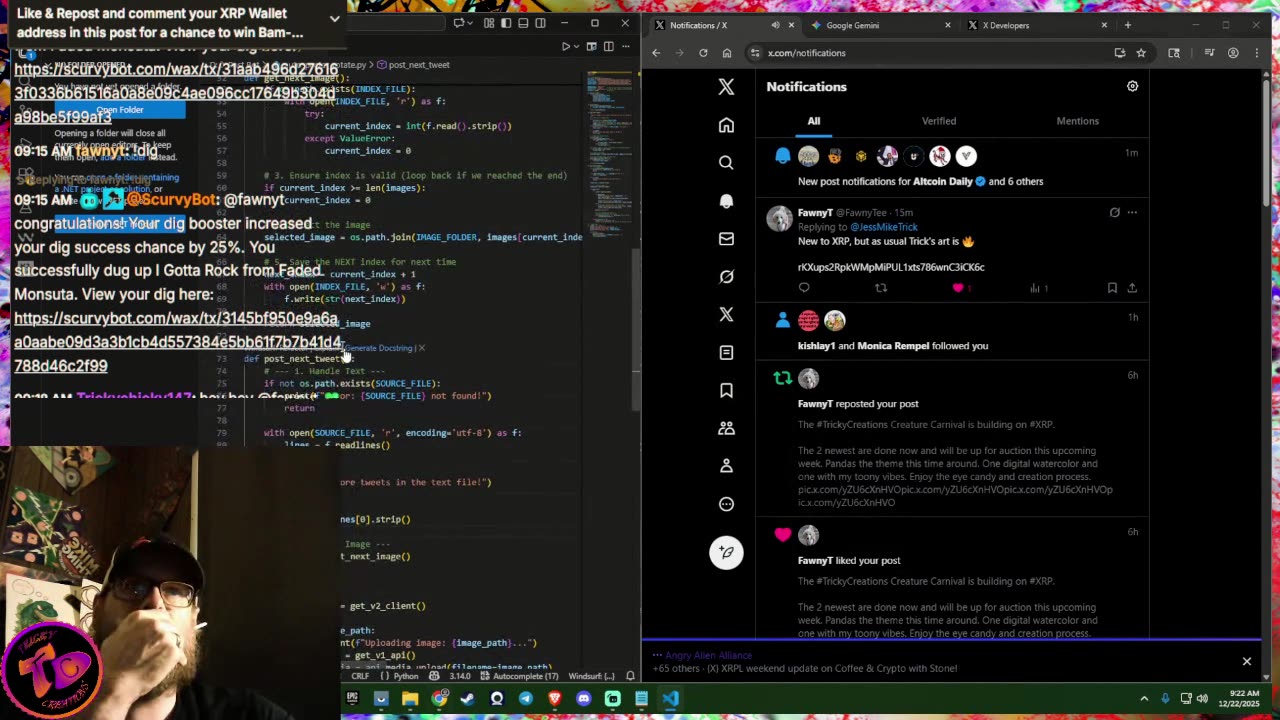The width and height of the screenshot is (1280, 720).
Task: Open Notifications settings gear
Action: 1132,86
